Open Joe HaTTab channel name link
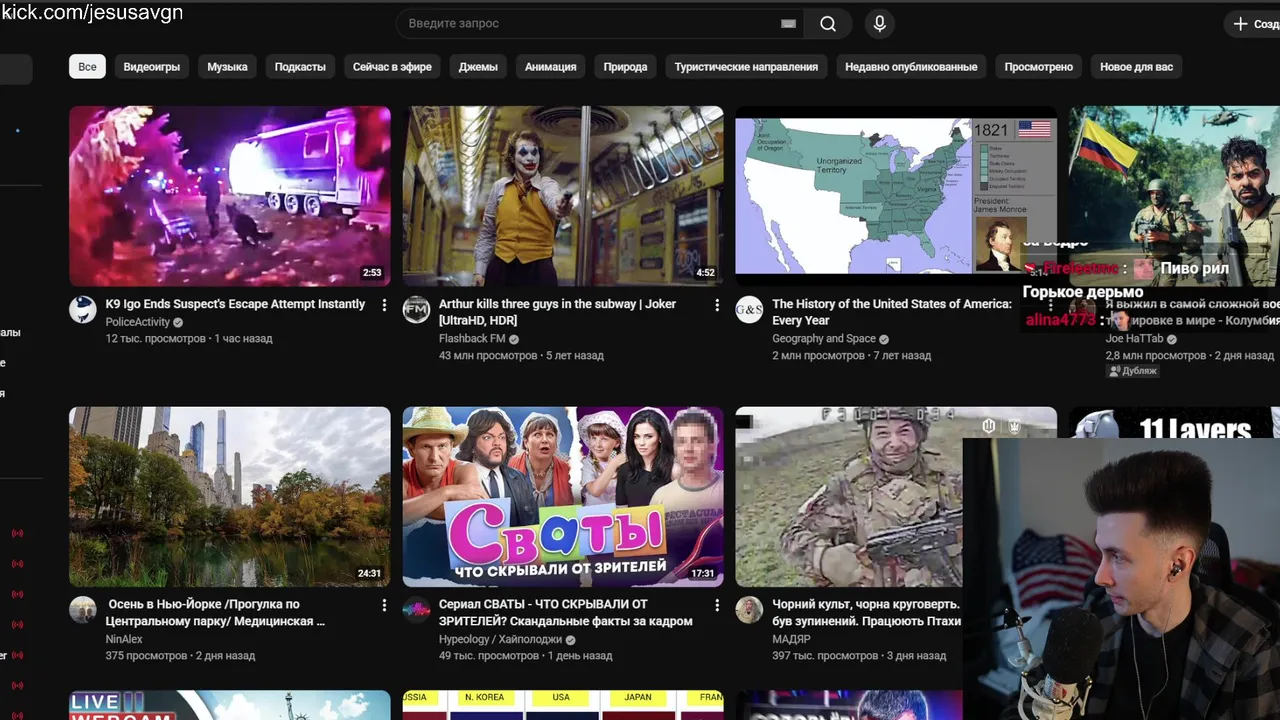The image size is (1280, 720). tap(1135, 339)
